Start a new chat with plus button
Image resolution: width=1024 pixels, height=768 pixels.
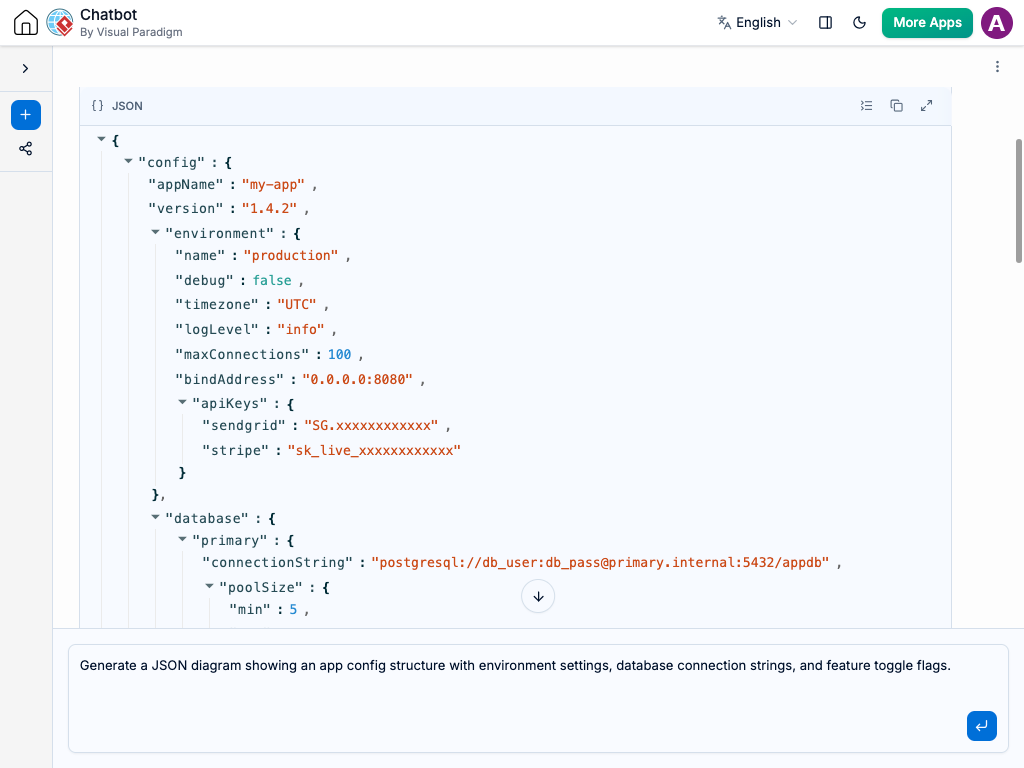point(26,115)
